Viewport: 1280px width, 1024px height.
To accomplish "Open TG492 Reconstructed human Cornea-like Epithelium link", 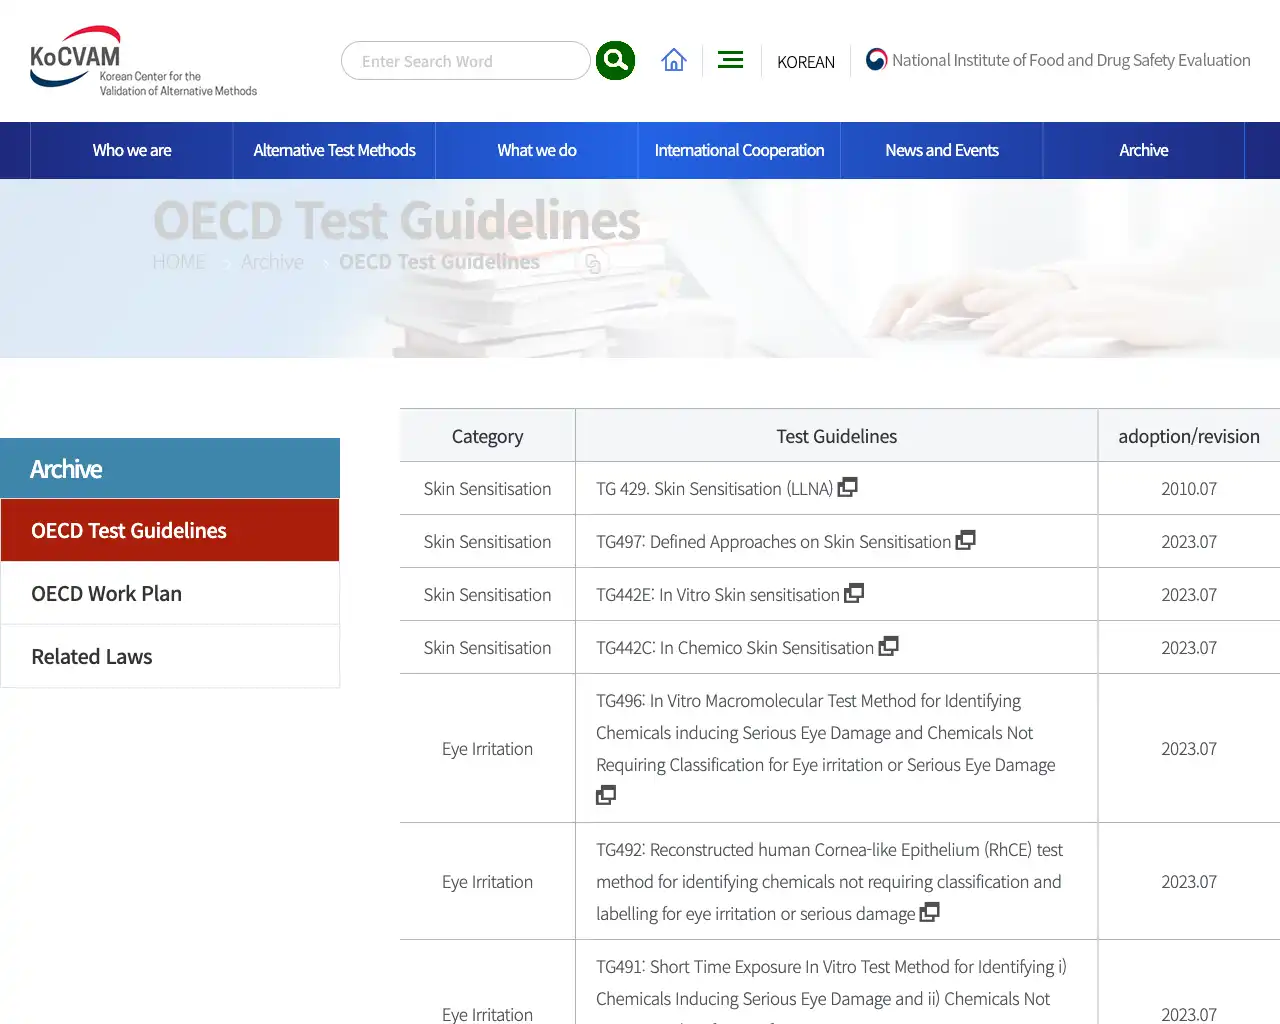I will [829, 882].
